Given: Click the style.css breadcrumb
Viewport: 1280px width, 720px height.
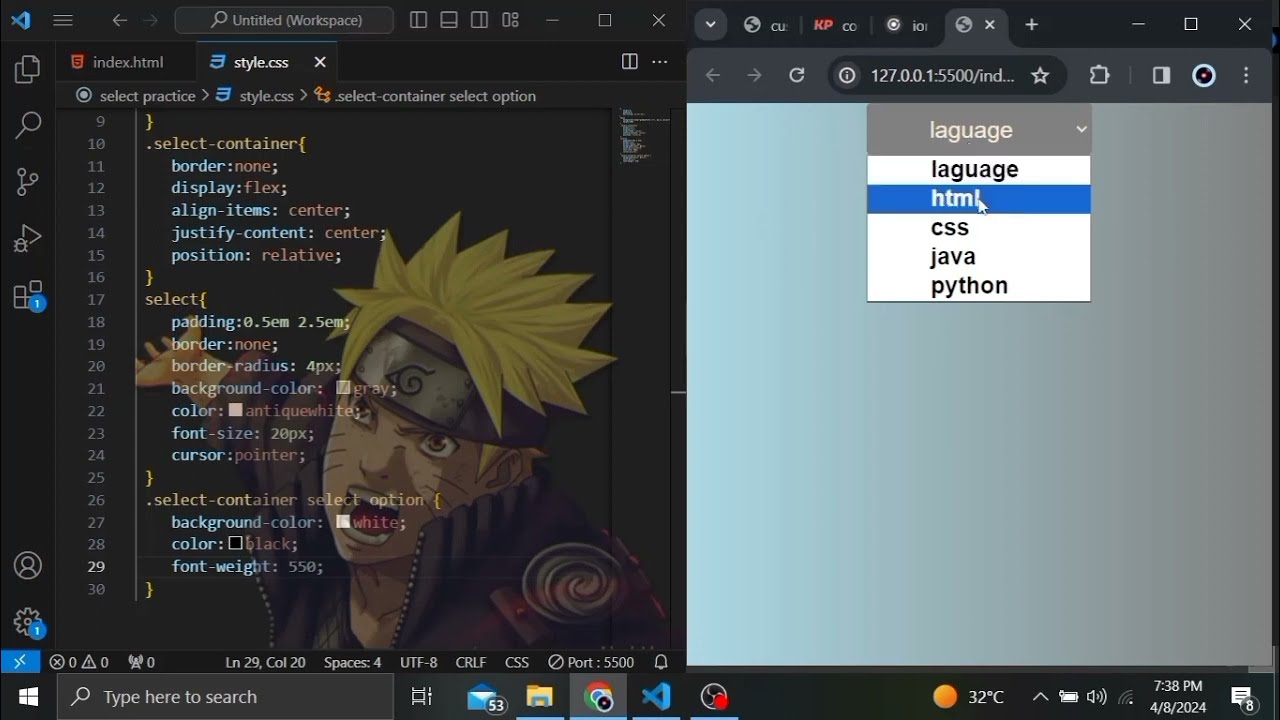Looking at the screenshot, I should 266,96.
